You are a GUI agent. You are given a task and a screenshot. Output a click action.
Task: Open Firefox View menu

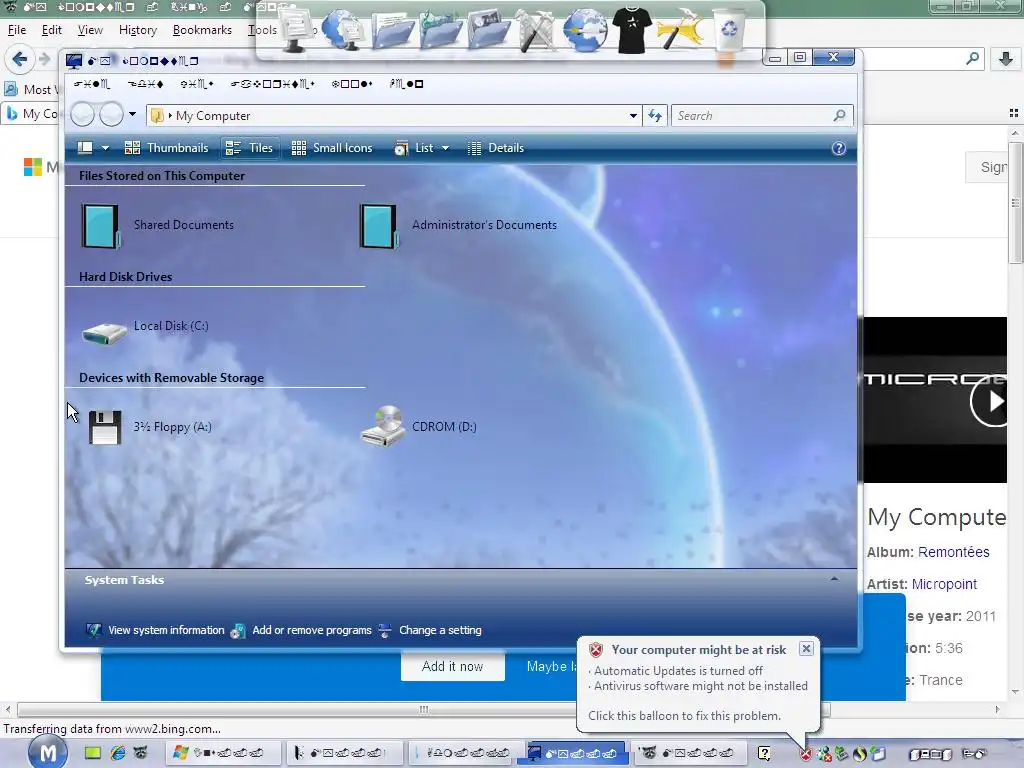90,30
